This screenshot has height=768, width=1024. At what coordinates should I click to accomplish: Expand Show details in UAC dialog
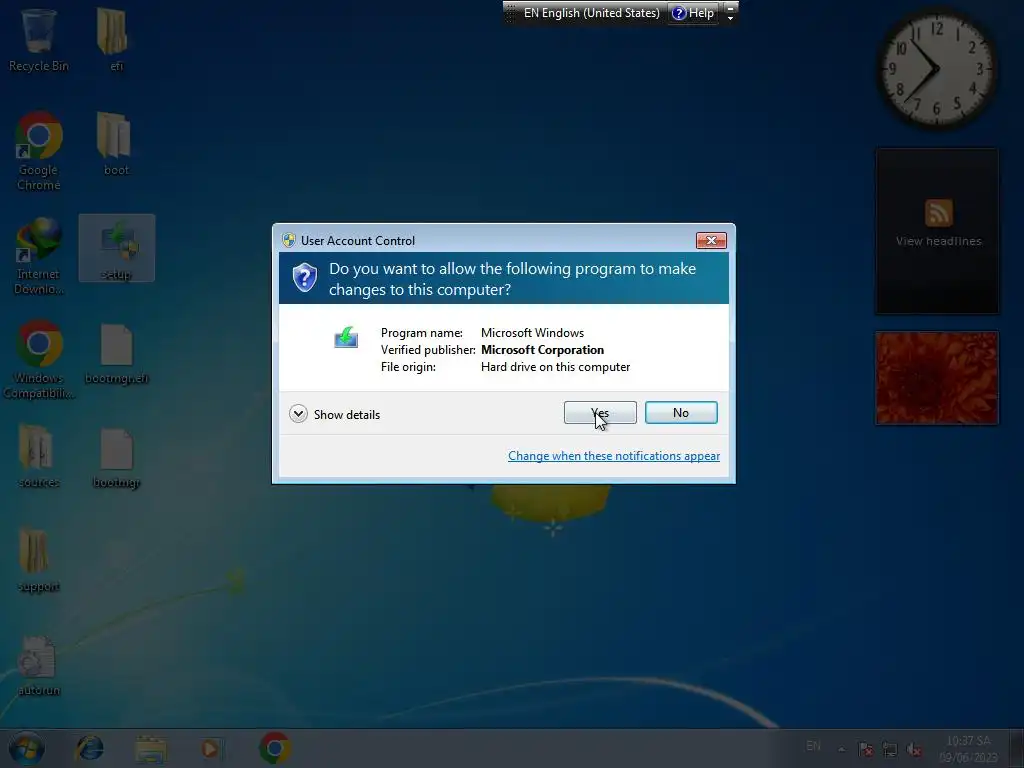334,414
